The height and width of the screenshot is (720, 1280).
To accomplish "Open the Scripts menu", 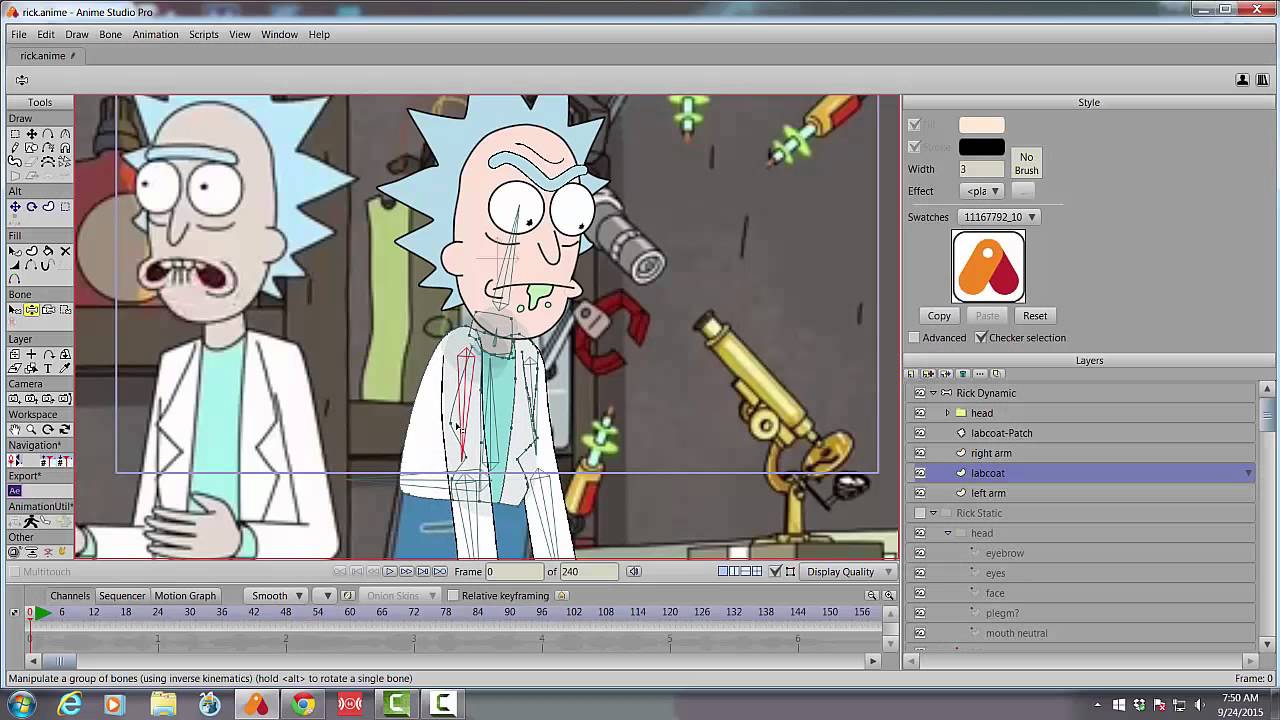I will pyautogui.click(x=204, y=34).
